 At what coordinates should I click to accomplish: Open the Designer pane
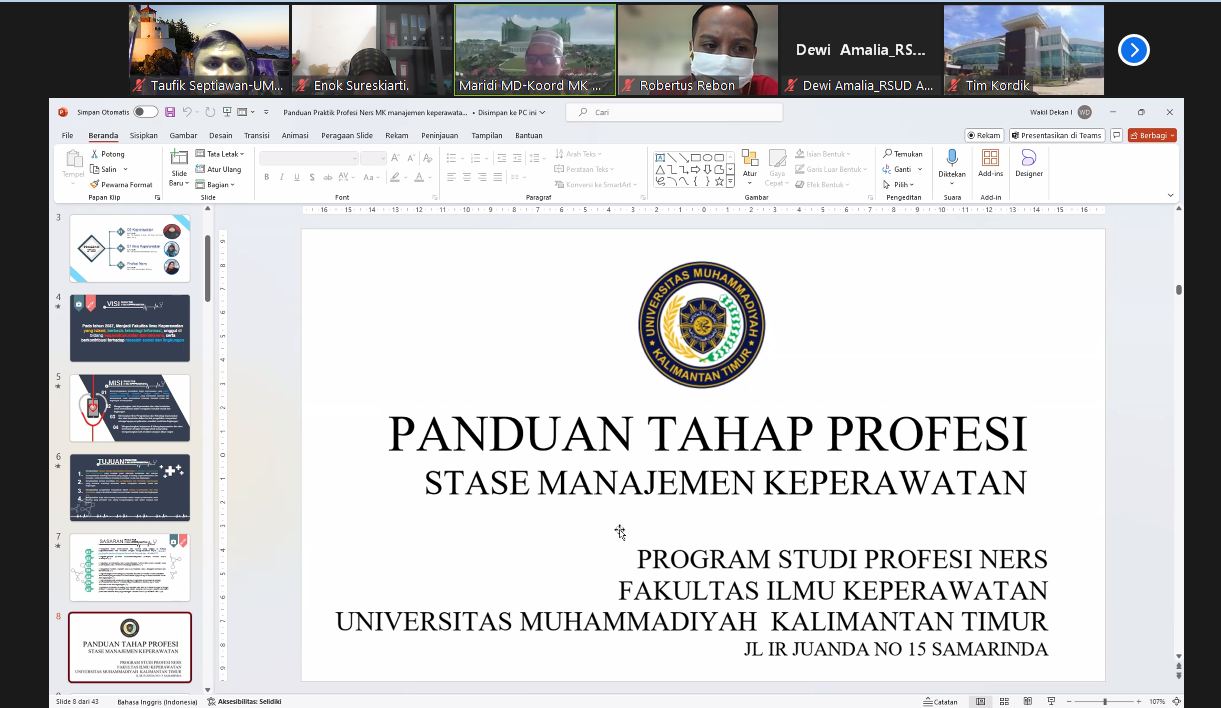pyautogui.click(x=1028, y=158)
